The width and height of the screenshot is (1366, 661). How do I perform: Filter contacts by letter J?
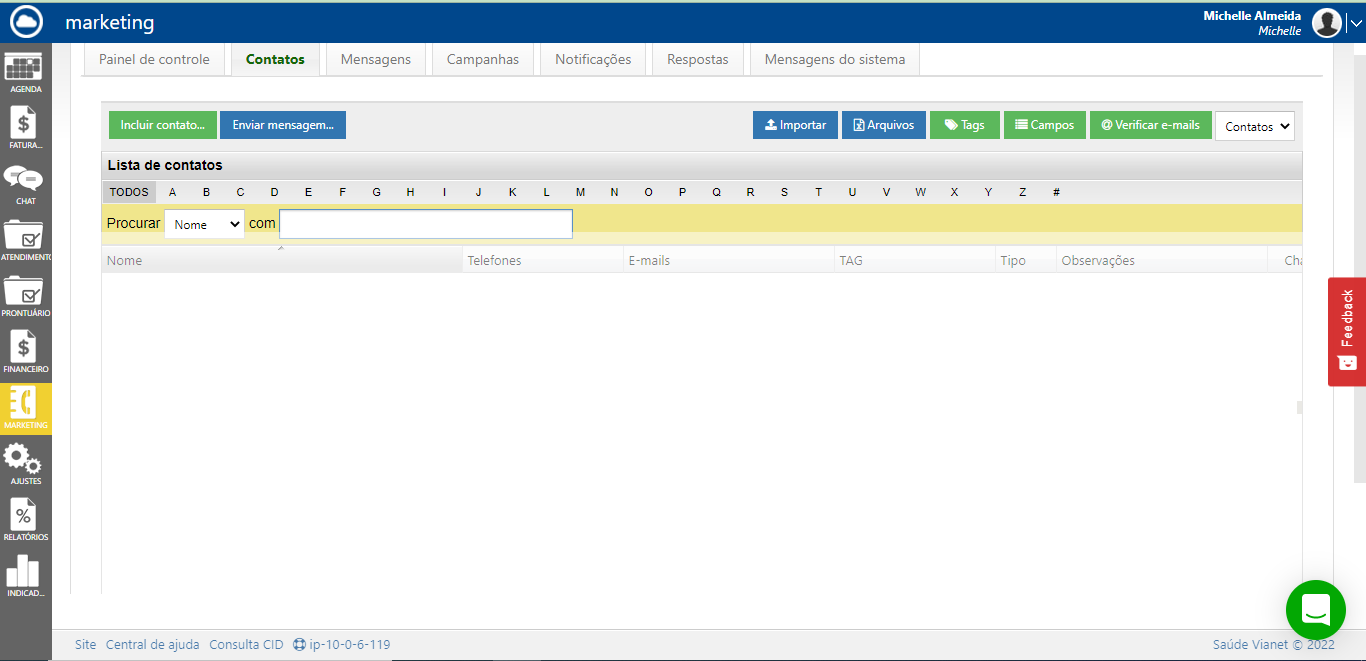pyautogui.click(x=479, y=192)
